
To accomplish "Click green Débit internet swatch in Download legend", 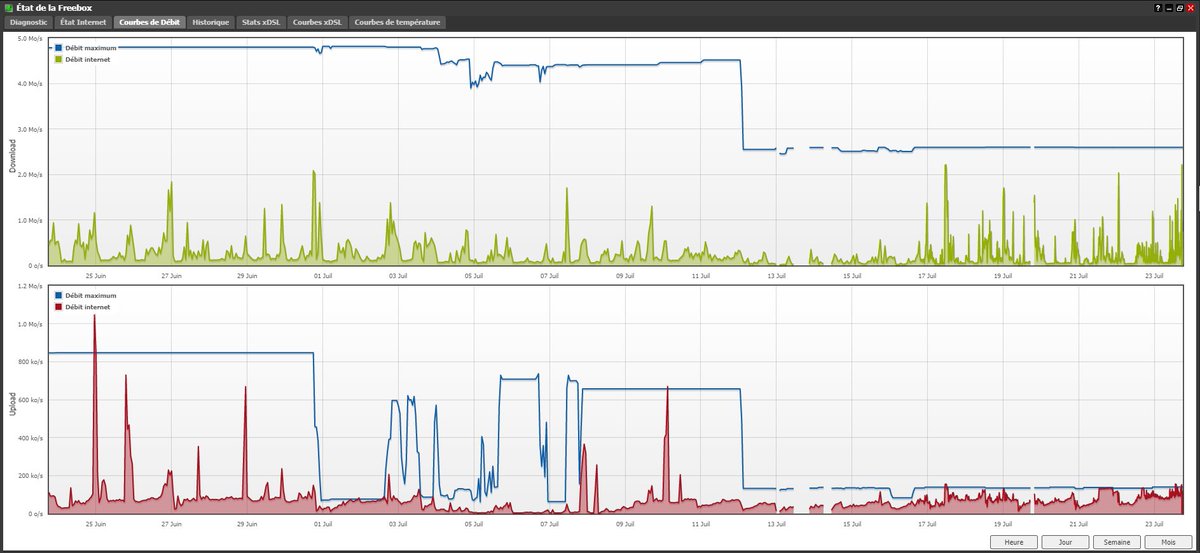I will (59, 60).
